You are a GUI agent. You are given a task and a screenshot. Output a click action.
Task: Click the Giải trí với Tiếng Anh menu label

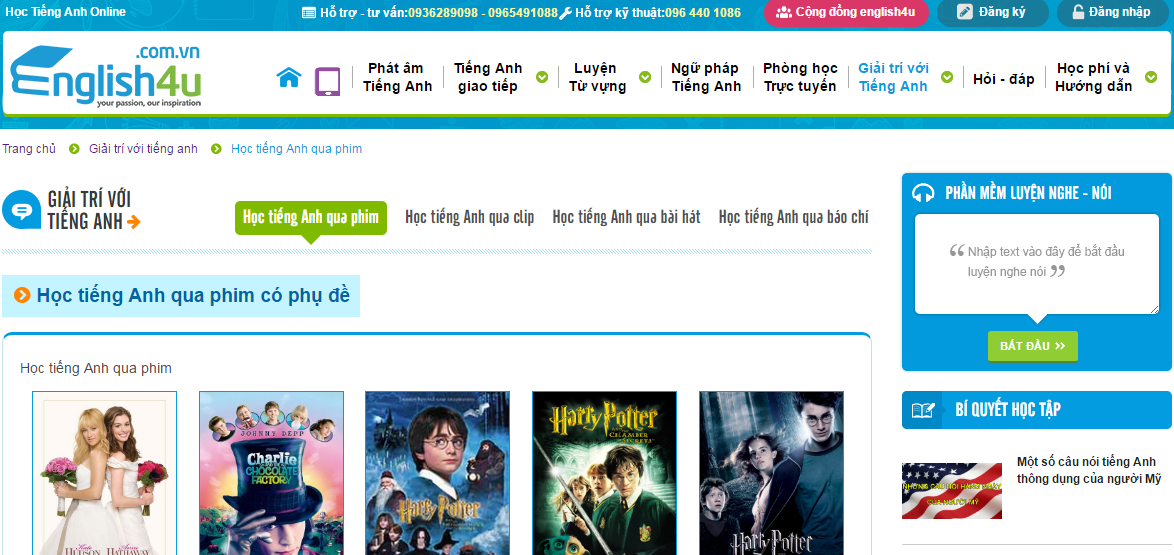893,77
